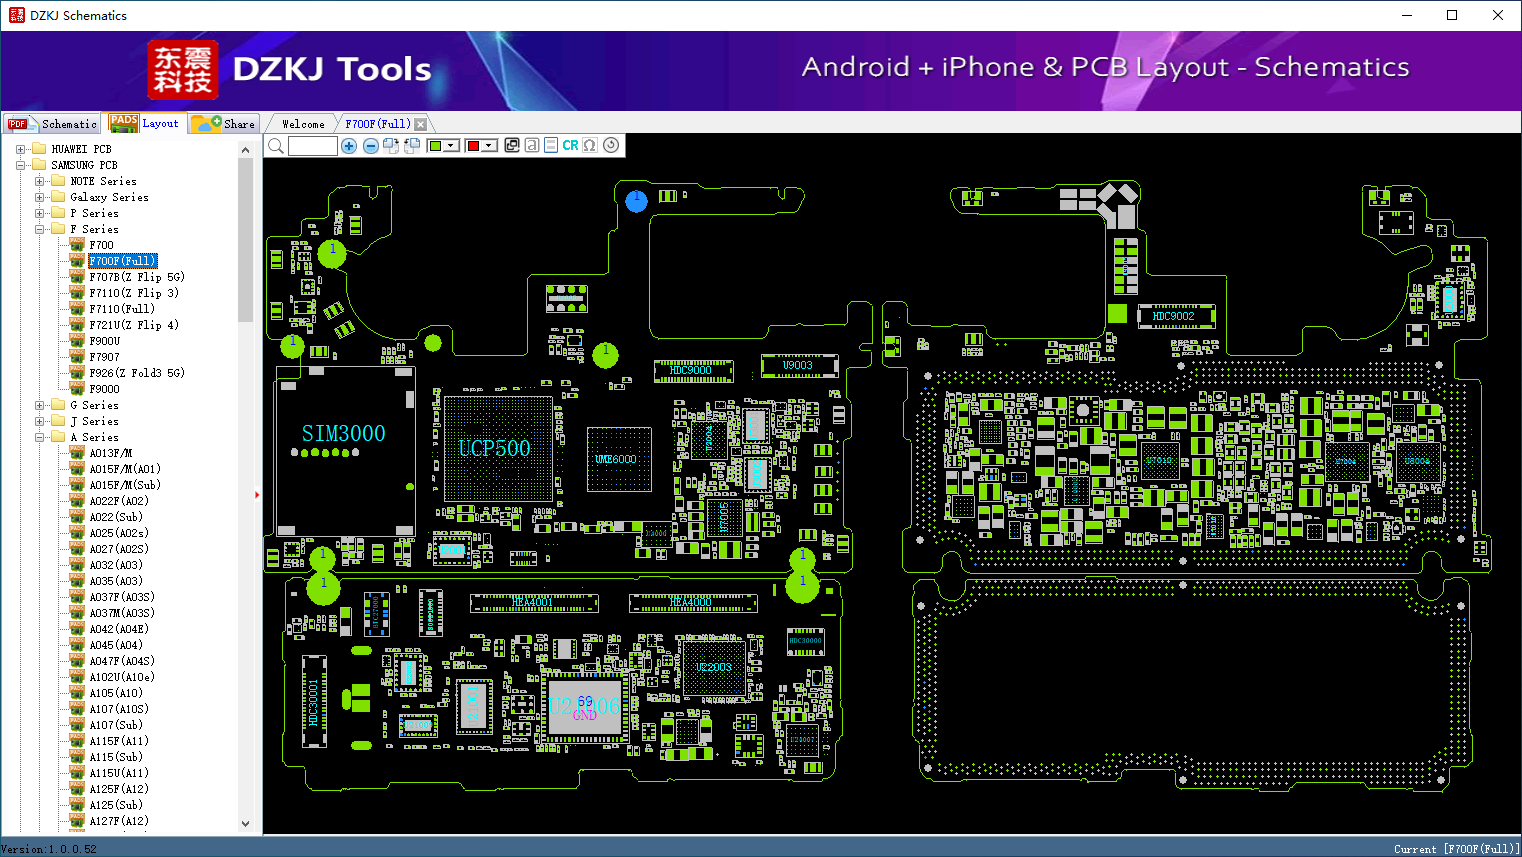This screenshot has height=857, width=1522.
Task: Click the search magnifier icon in toolbar
Action: pyautogui.click(x=276, y=146)
